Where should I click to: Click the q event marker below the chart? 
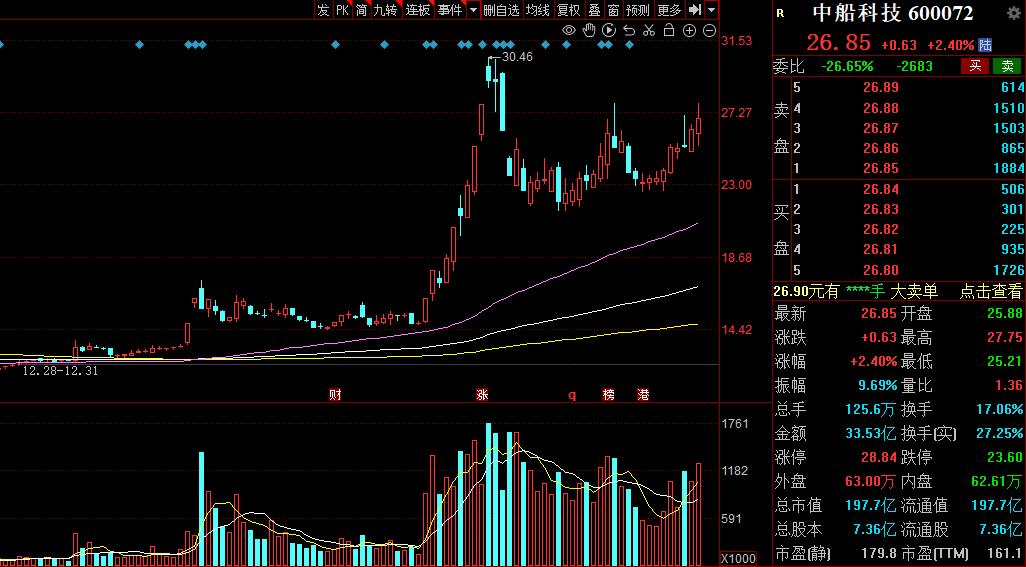click(x=572, y=395)
